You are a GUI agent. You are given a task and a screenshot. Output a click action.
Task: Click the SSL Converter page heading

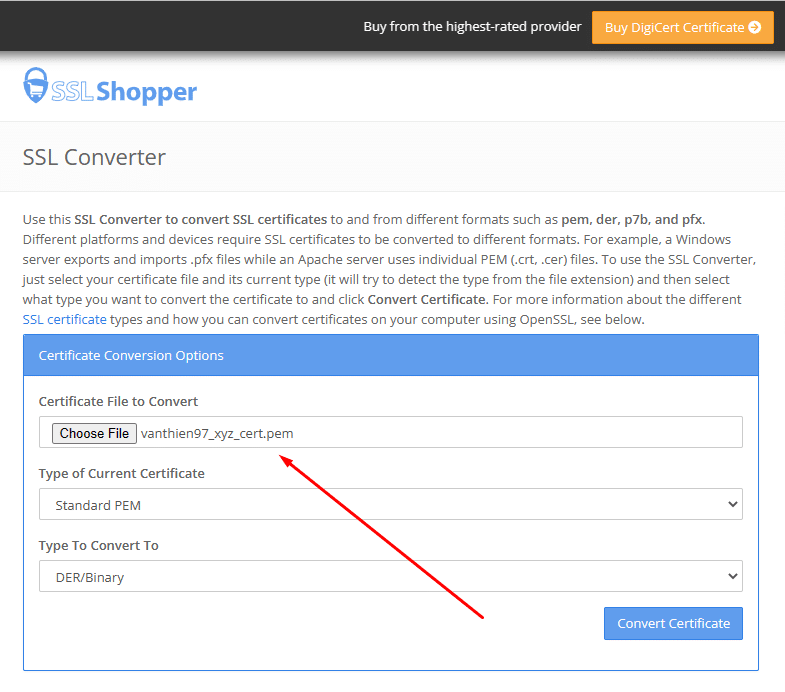point(94,157)
